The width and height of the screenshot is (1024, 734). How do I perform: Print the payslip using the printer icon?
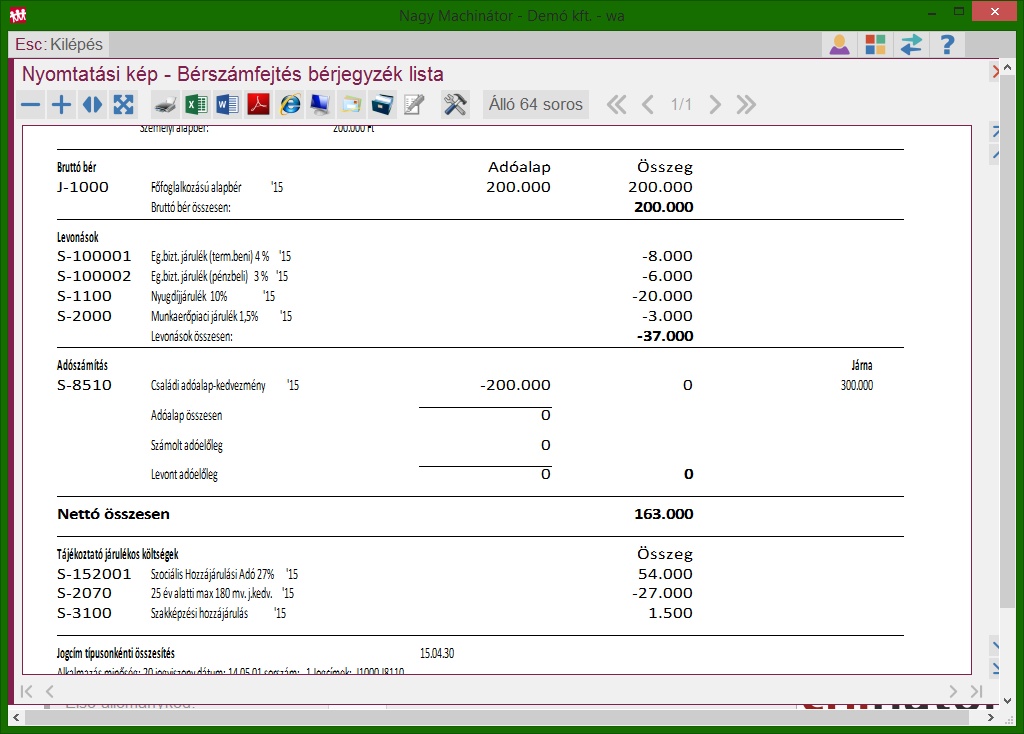166,105
